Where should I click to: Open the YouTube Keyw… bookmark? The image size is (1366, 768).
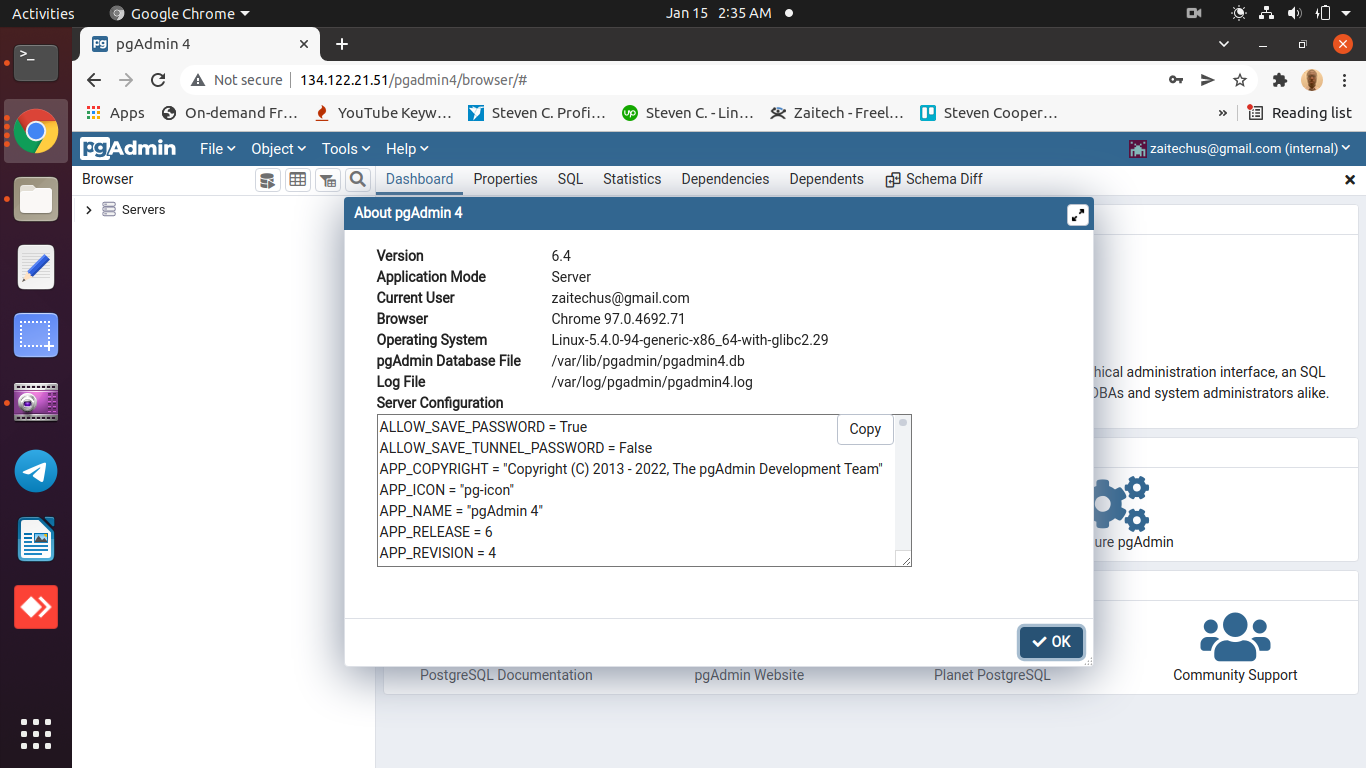(x=383, y=113)
